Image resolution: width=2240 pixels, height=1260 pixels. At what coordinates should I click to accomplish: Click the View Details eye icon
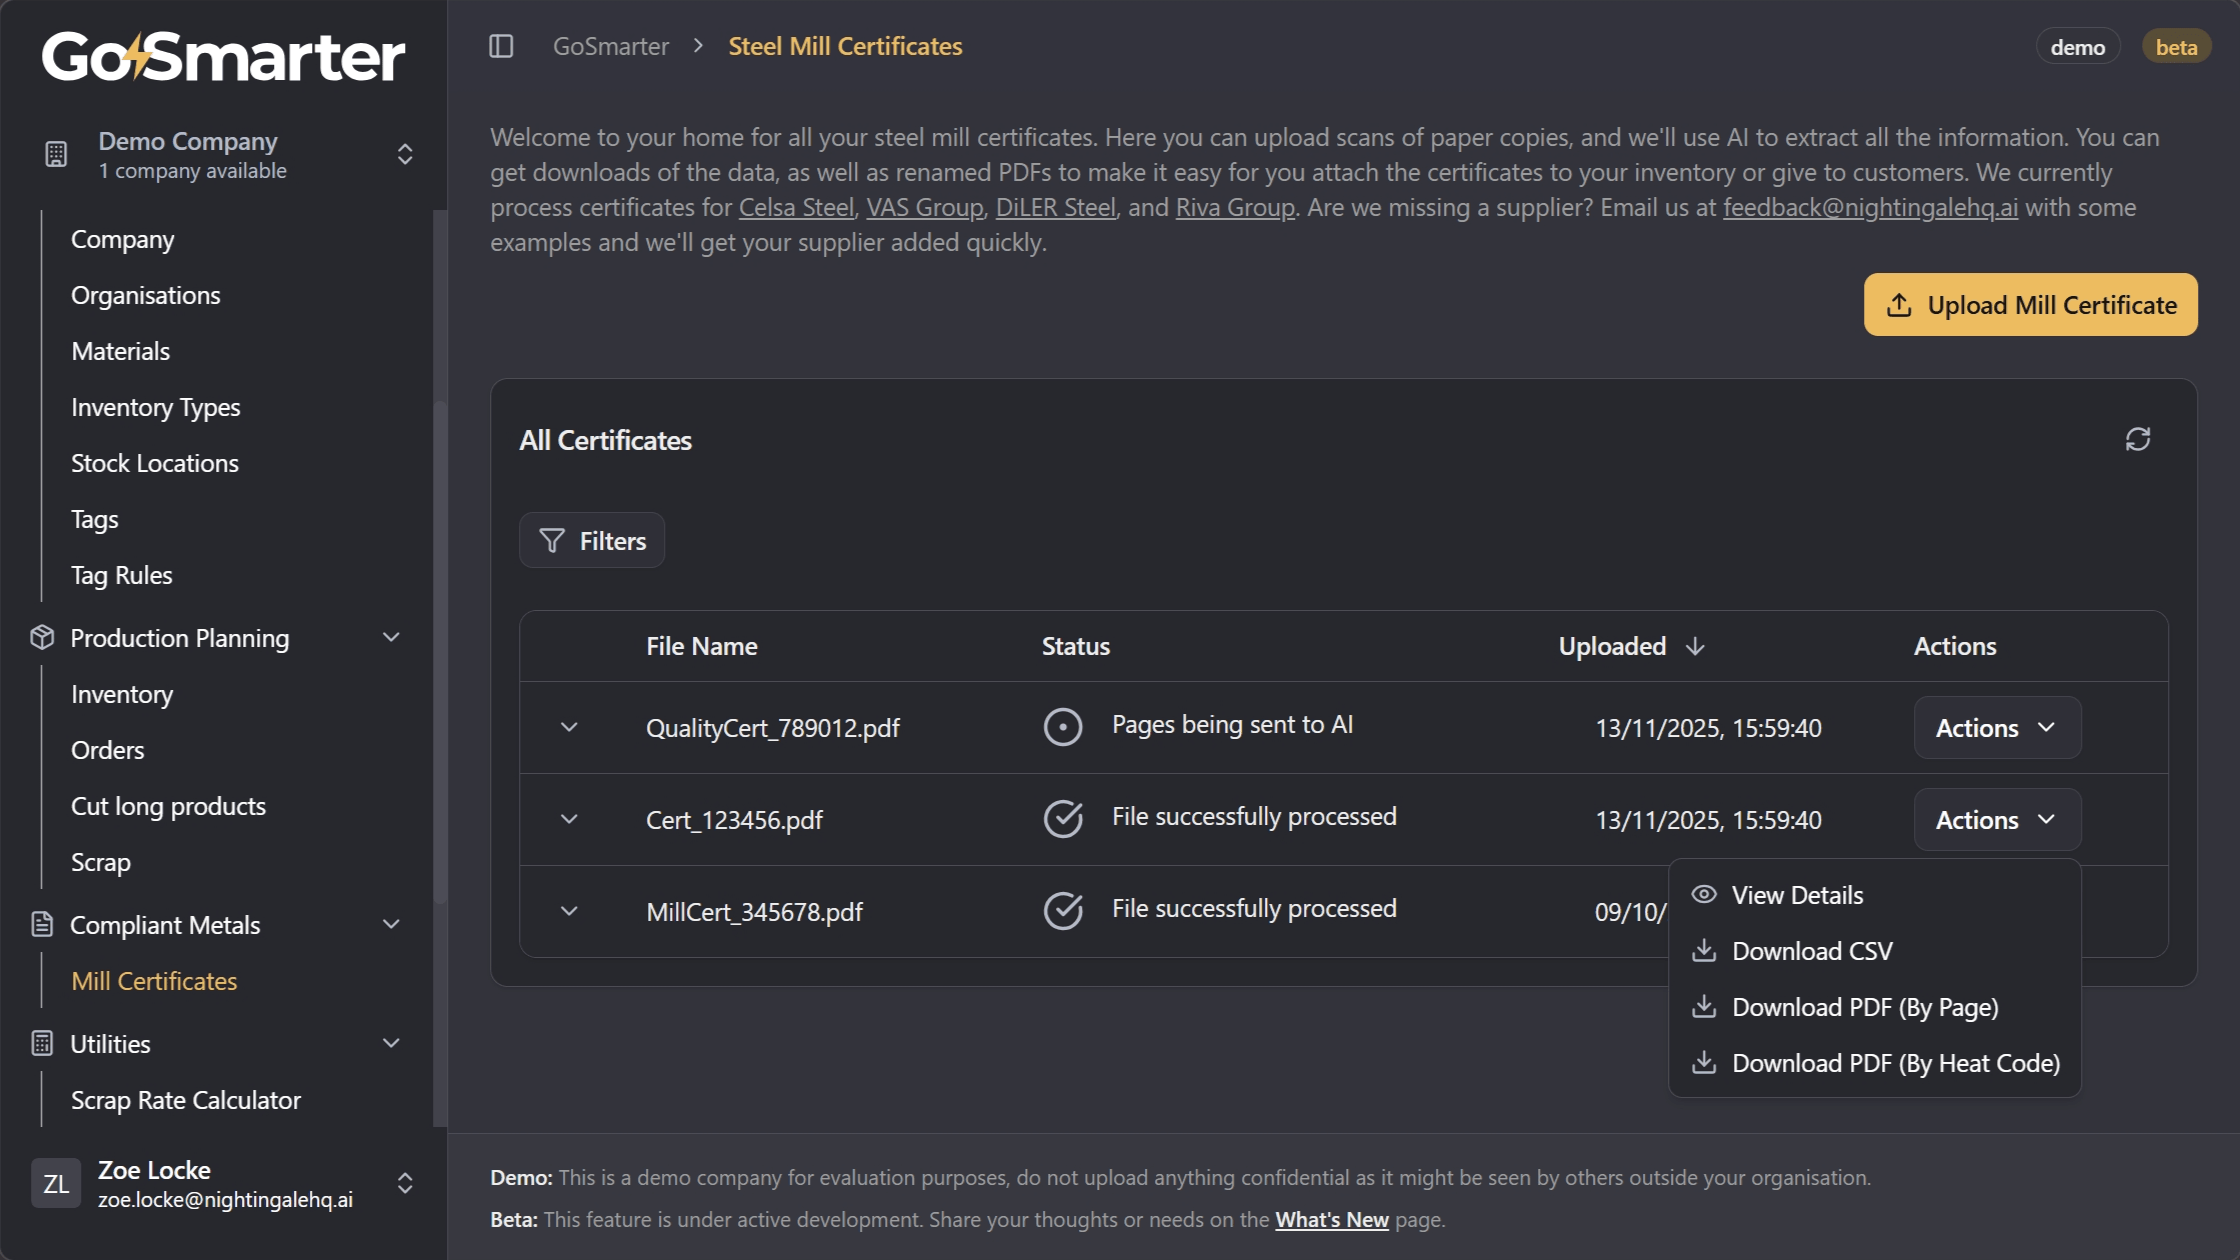click(x=1704, y=894)
